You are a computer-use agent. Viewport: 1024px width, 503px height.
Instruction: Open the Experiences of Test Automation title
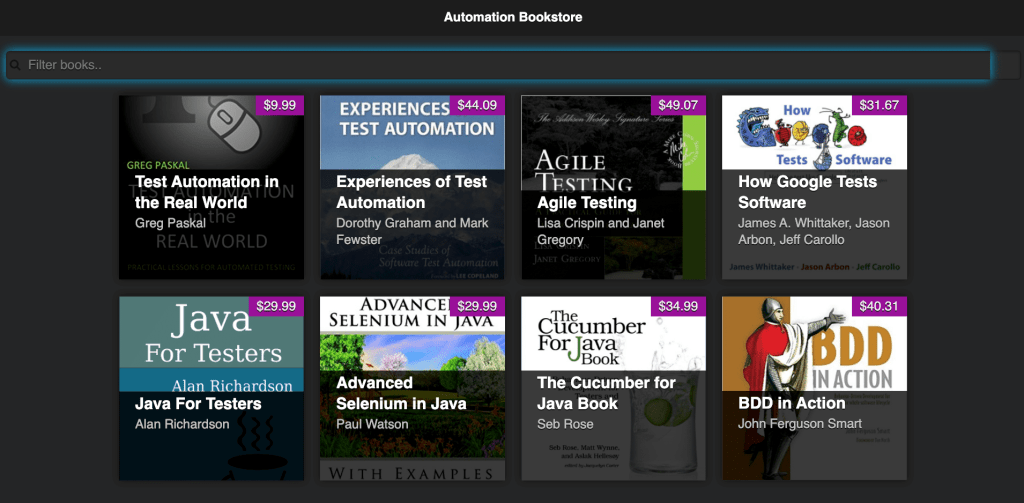(411, 192)
